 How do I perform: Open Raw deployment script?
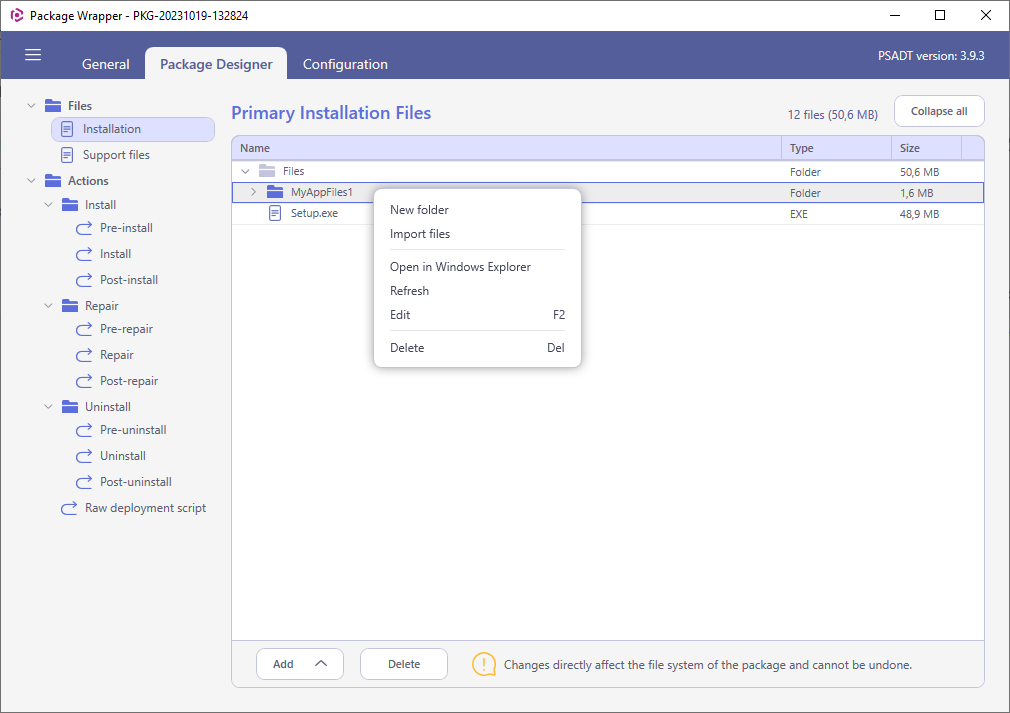pos(146,508)
